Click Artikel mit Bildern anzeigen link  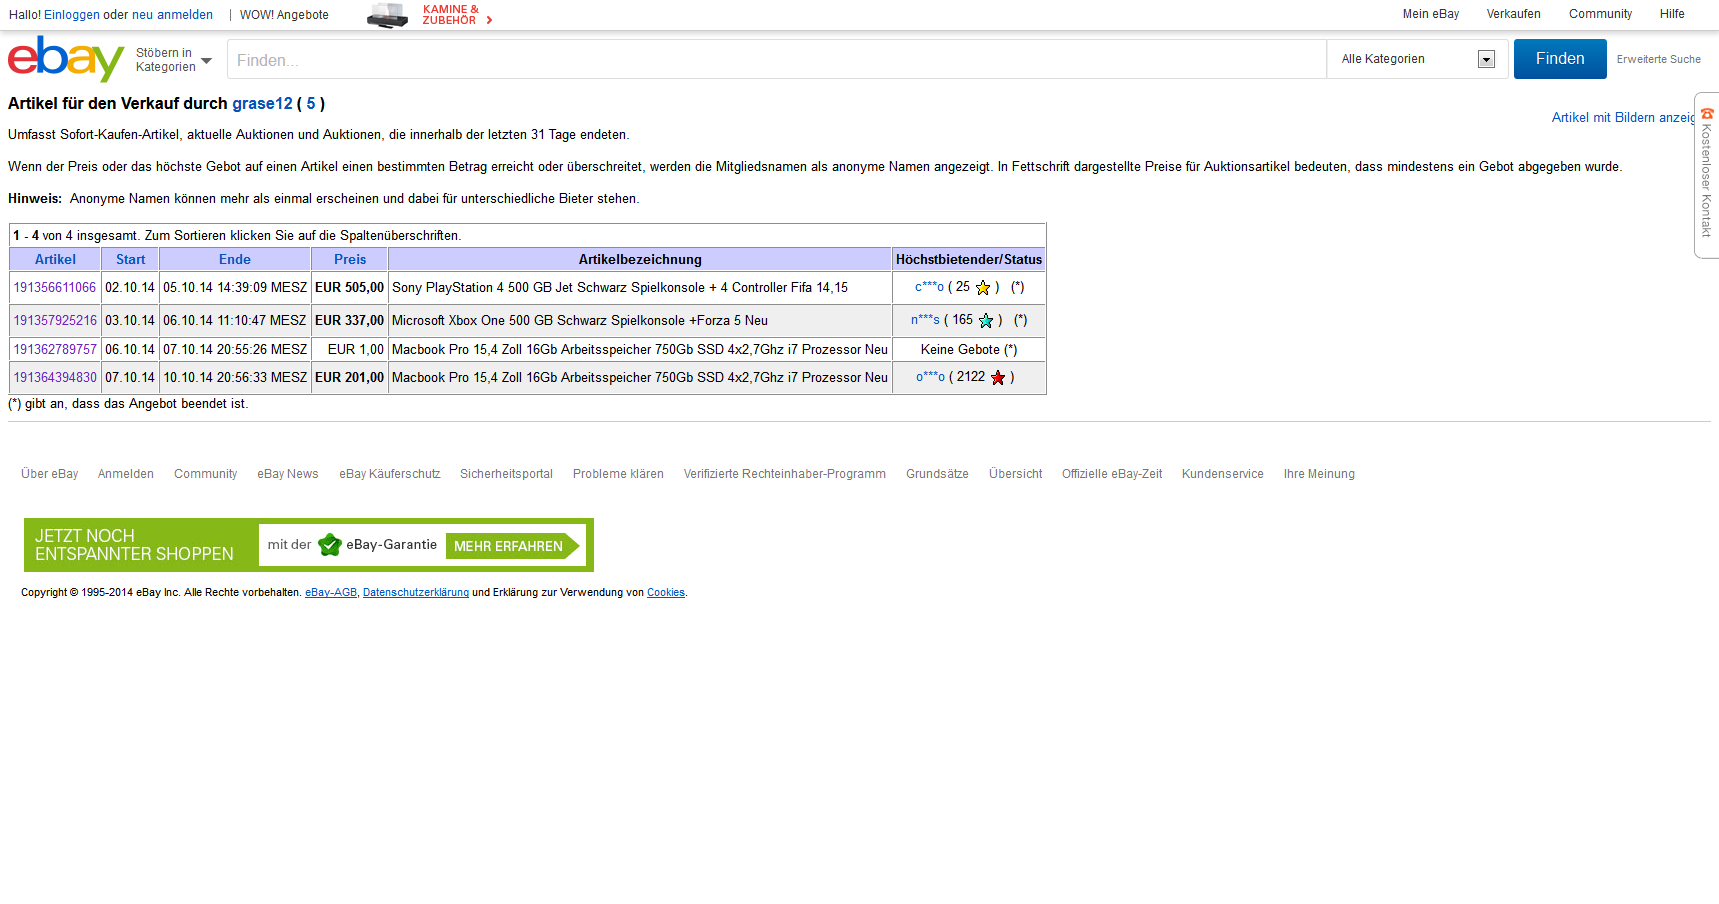coord(1624,118)
